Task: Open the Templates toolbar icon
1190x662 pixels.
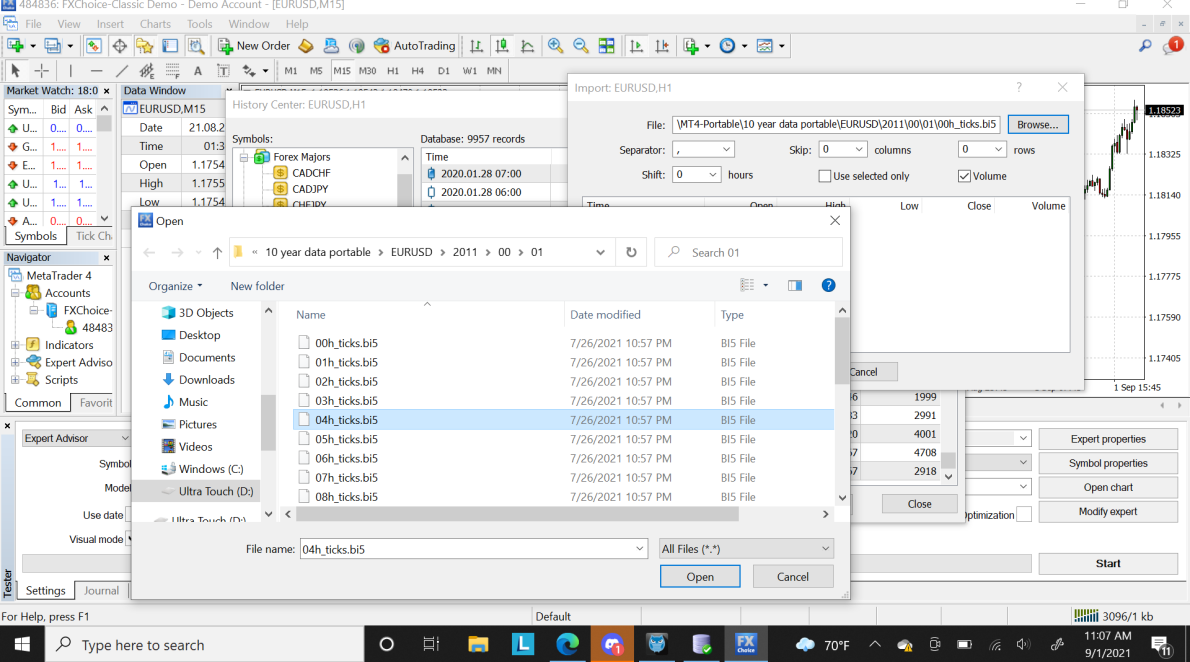Action: pyautogui.click(x=765, y=46)
